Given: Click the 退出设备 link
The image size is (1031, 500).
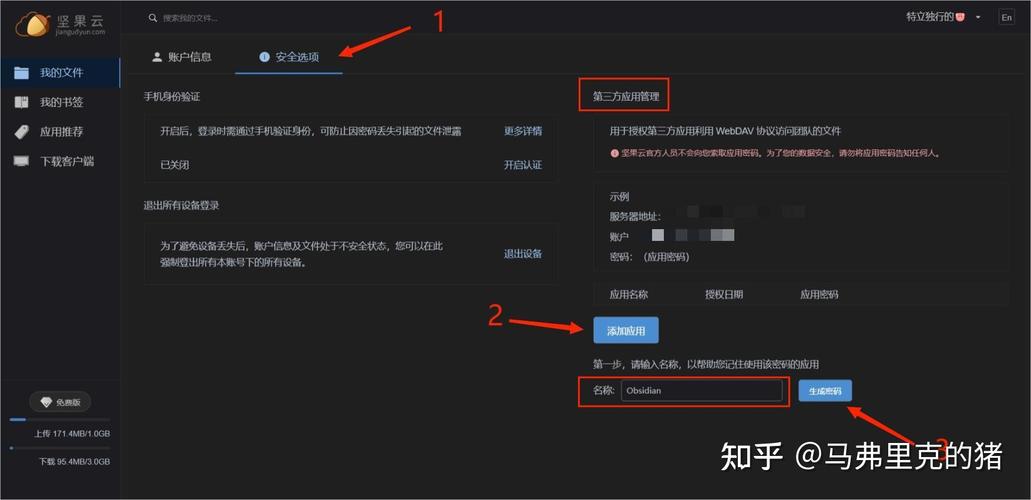Looking at the screenshot, I should pos(523,254).
